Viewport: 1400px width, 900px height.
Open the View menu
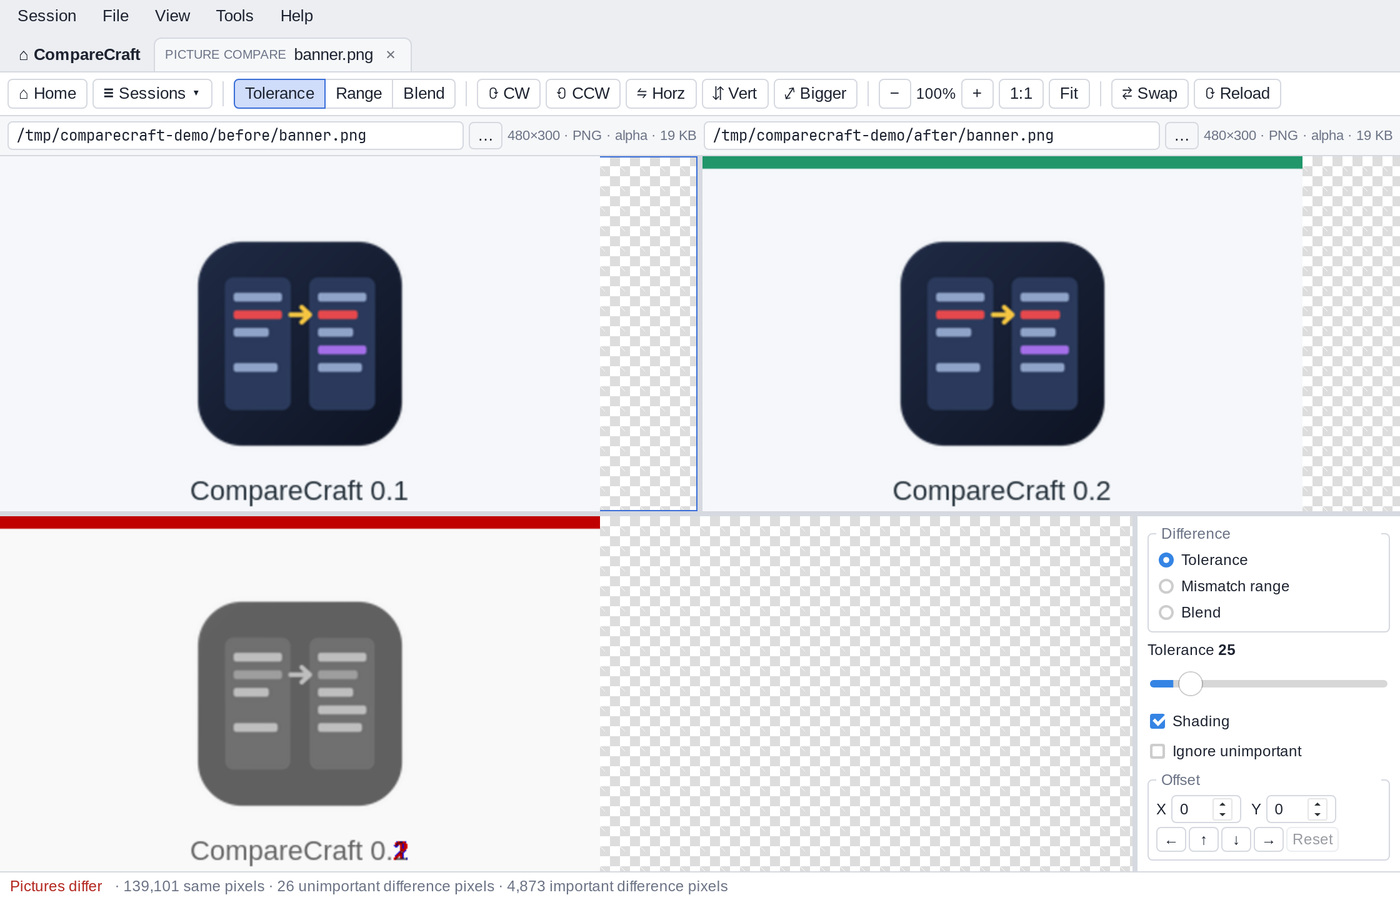172,16
